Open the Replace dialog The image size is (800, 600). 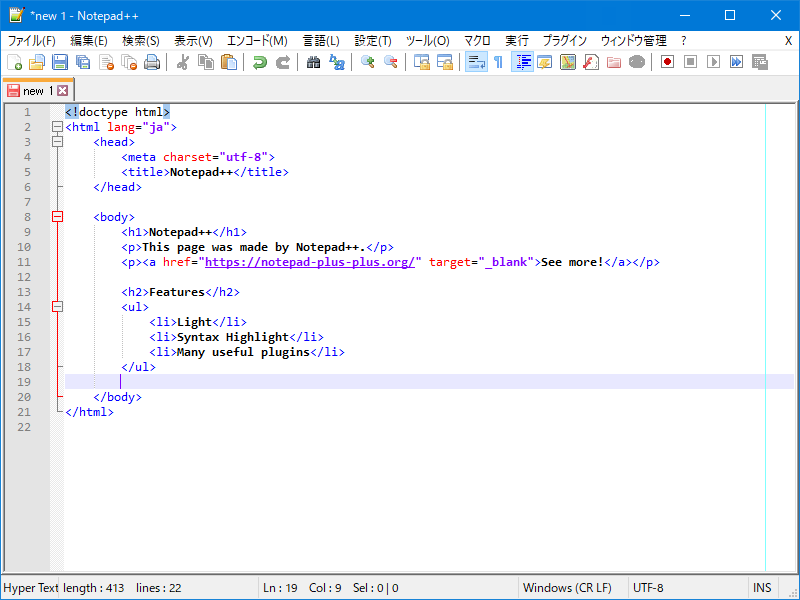pyautogui.click(x=335, y=61)
